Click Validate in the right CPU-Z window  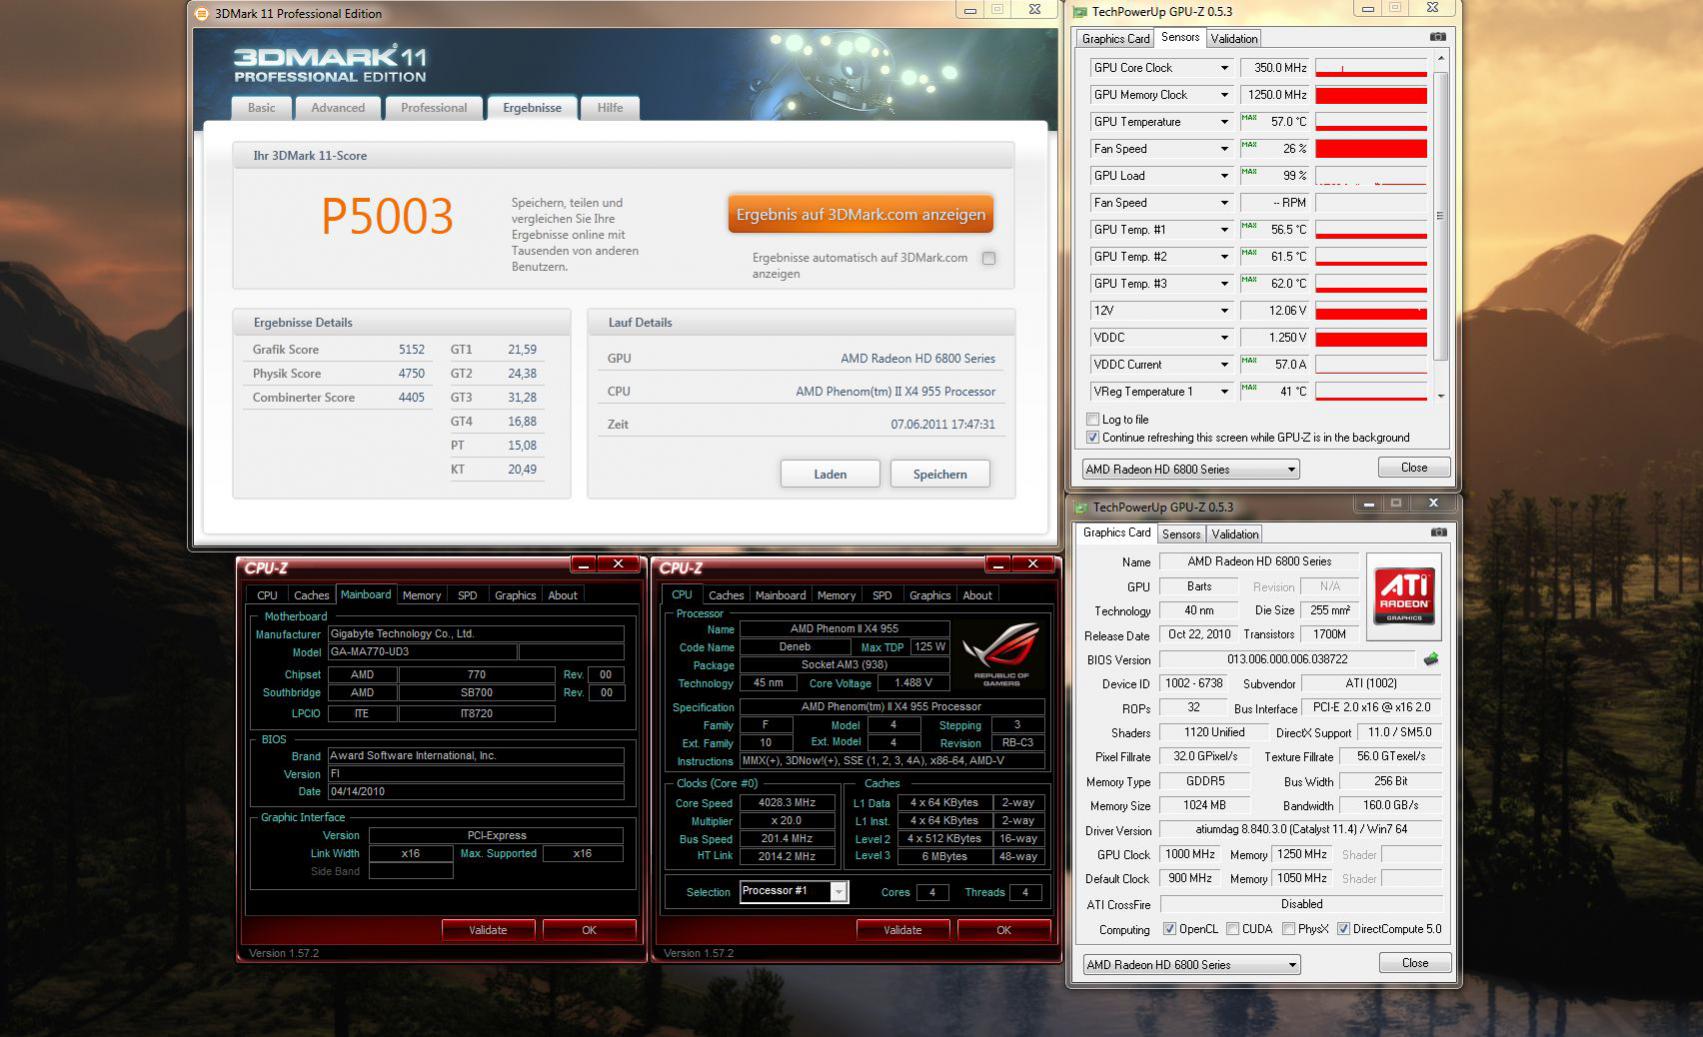click(902, 930)
